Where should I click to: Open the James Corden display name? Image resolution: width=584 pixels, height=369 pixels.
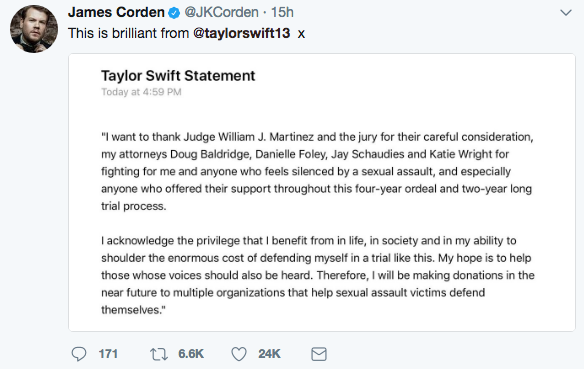[116, 12]
